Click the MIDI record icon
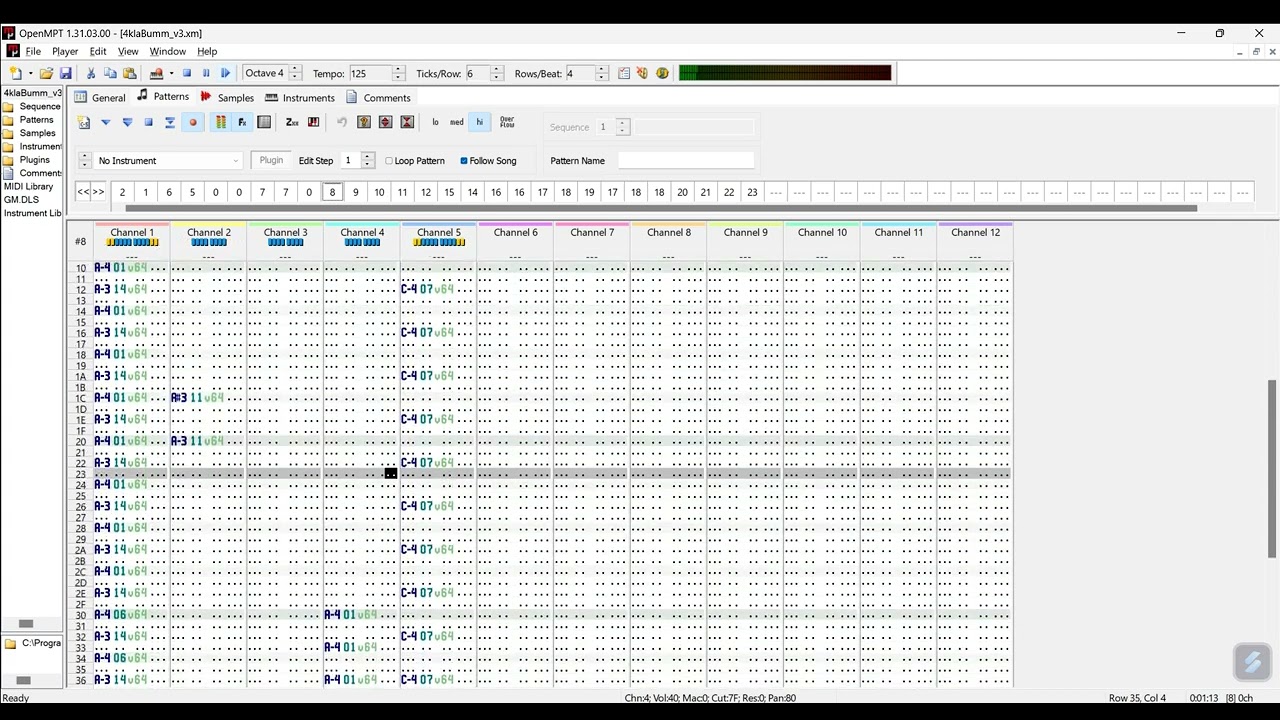Screen dimensions: 1280x720 156,73
